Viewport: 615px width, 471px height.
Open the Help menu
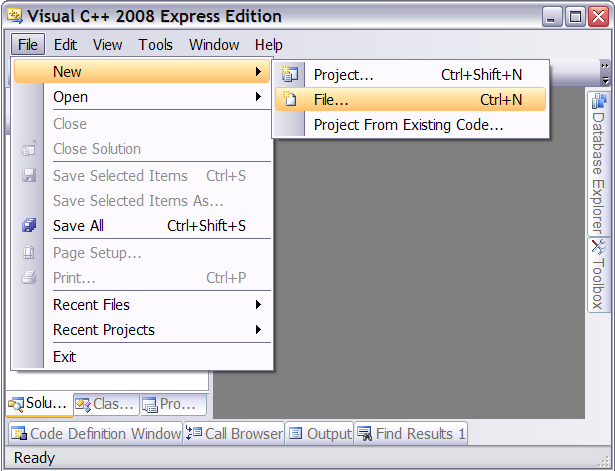268,45
